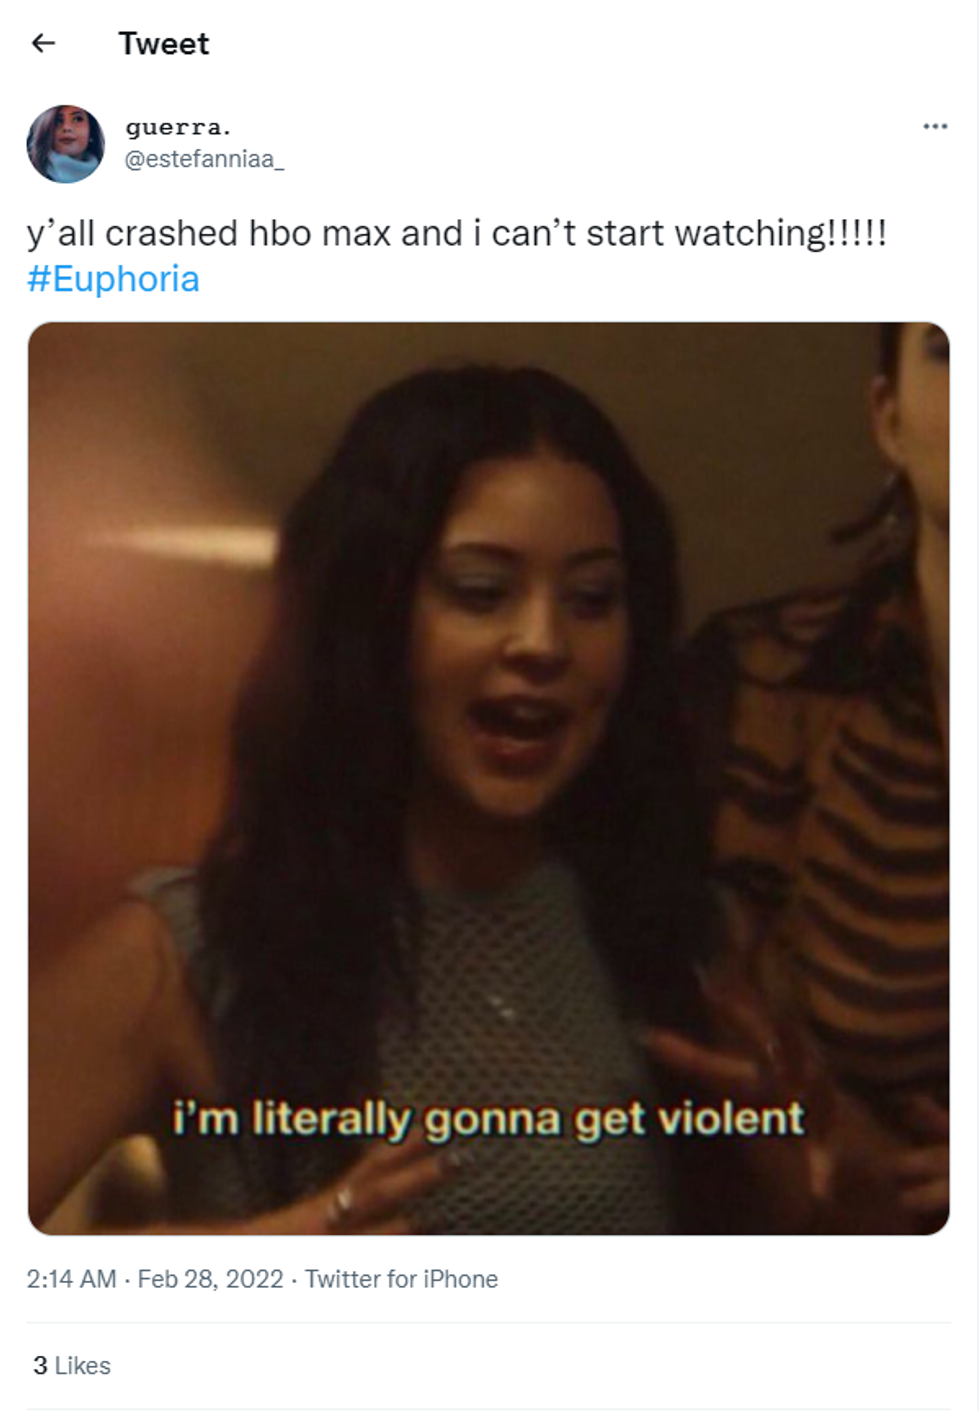980x1411 pixels.
Task: Open the attached meme image
Action: click(x=489, y=778)
